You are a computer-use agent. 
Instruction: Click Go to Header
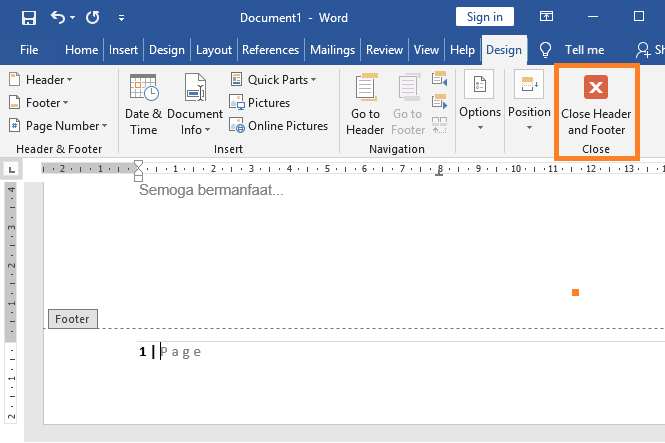click(365, 104)
